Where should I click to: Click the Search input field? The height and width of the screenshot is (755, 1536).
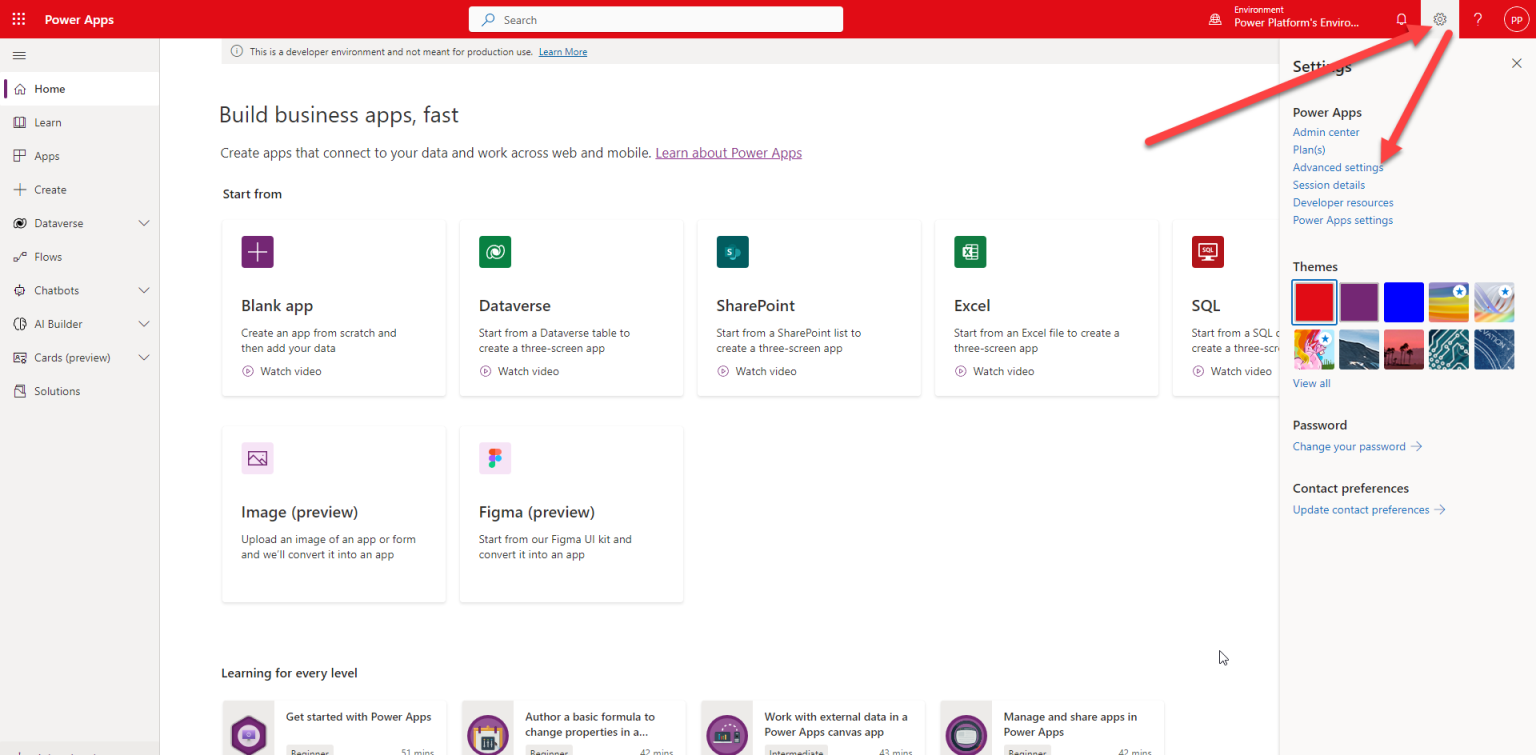656,19
